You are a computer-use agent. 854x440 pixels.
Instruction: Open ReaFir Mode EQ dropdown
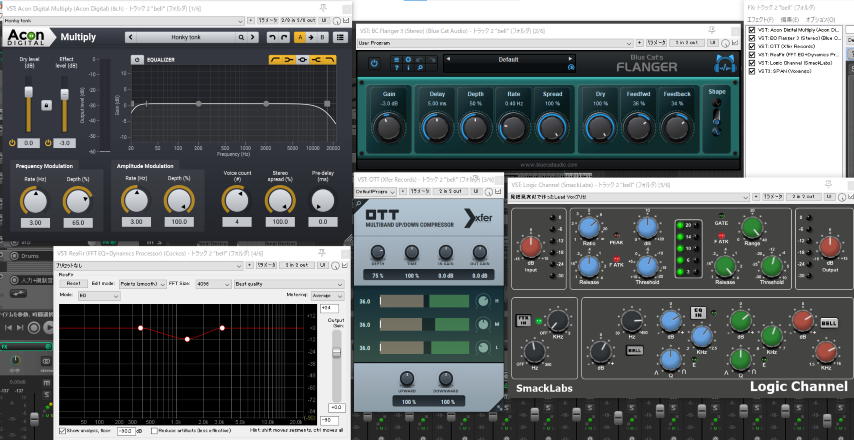tap(99, 295)
